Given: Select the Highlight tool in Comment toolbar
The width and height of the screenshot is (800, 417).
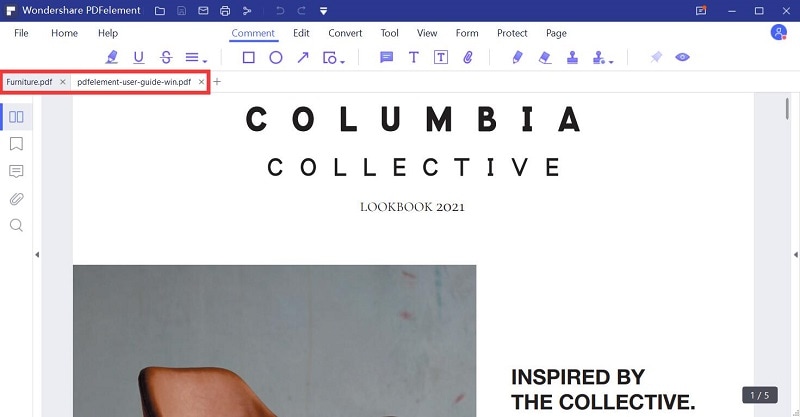Looking at the screenshot, I should pyautogui.click(x=111, y=57).
